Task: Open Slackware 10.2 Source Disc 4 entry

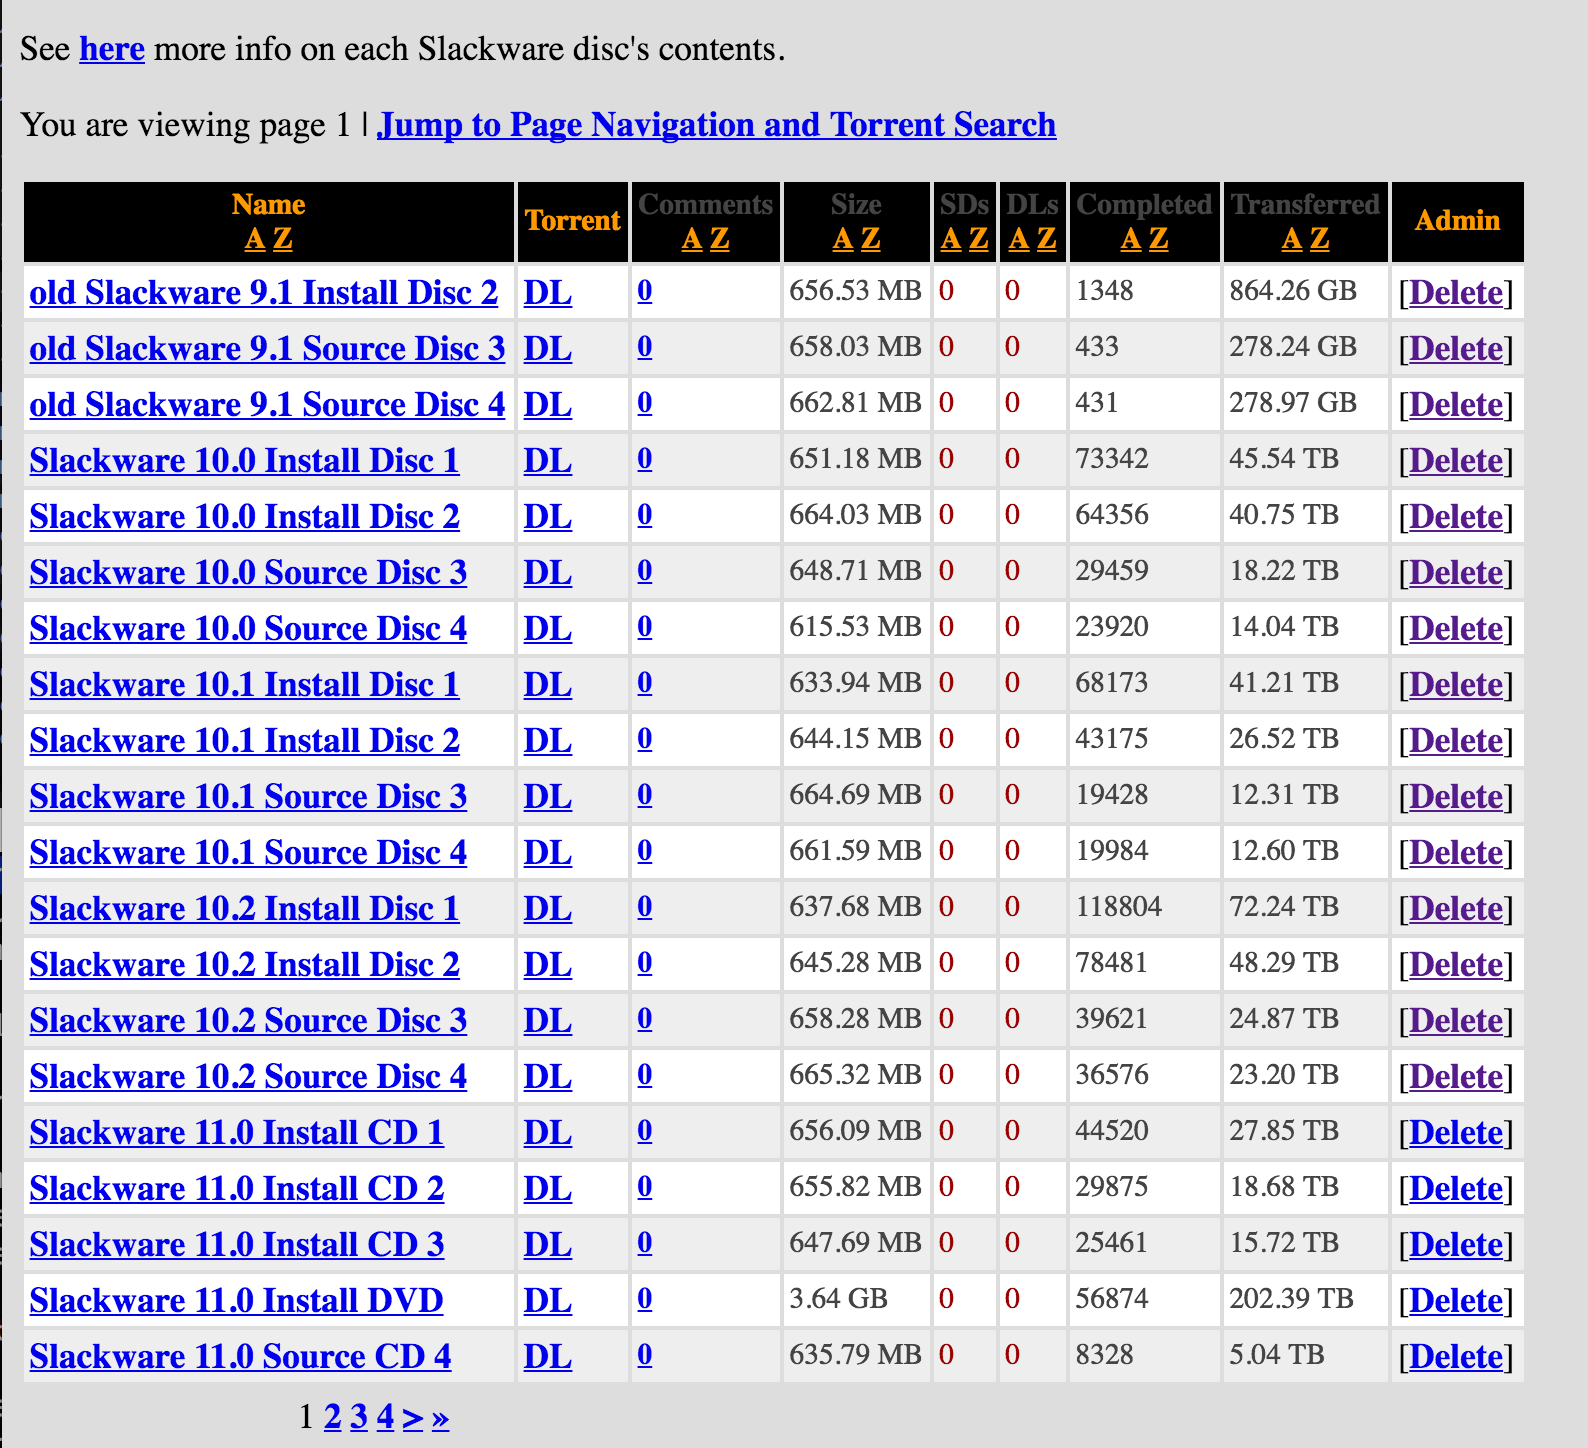Action: tap(248, 1076)
